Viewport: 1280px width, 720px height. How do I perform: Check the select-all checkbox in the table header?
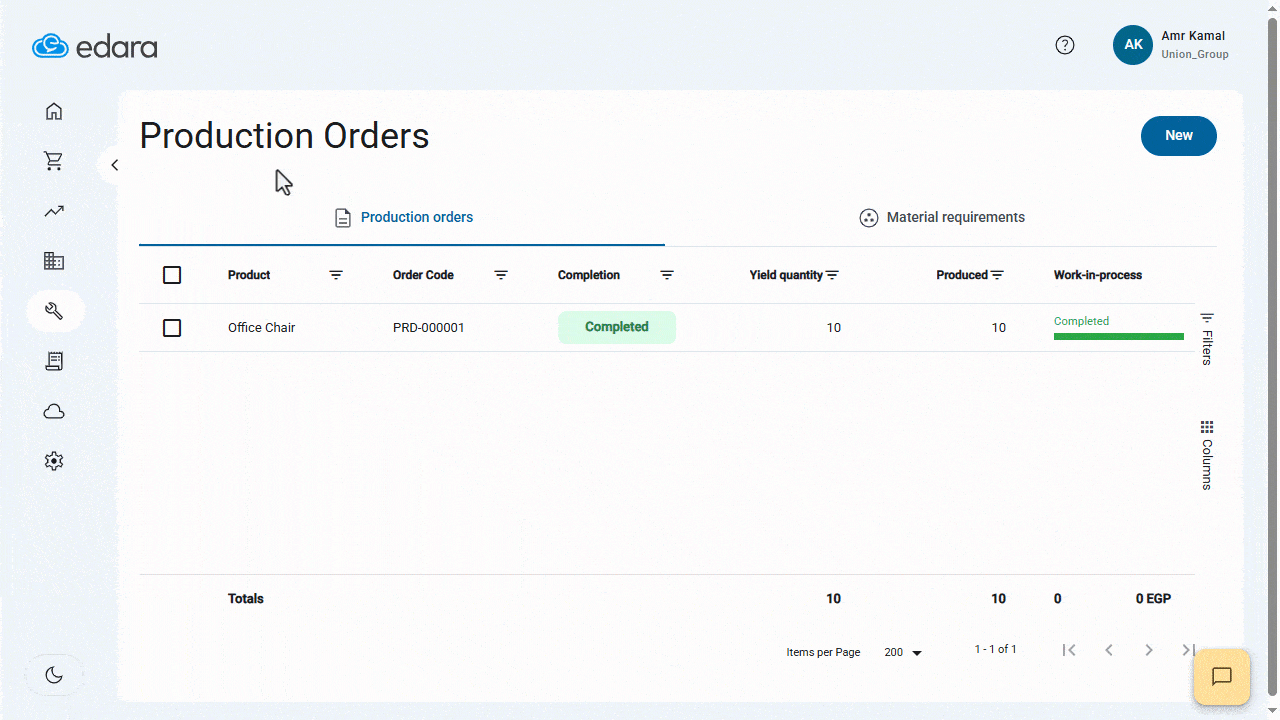pyautogui.click(x=171, y=274)
